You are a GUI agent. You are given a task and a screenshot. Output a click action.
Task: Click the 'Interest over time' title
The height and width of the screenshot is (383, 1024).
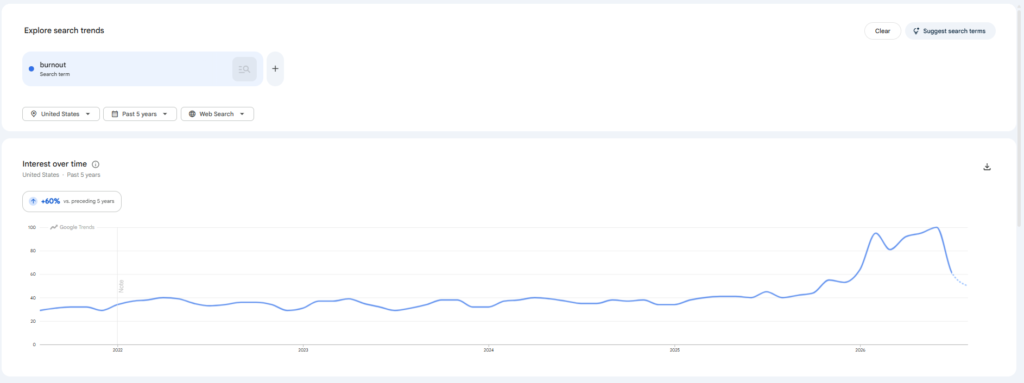tap(54, 164)
